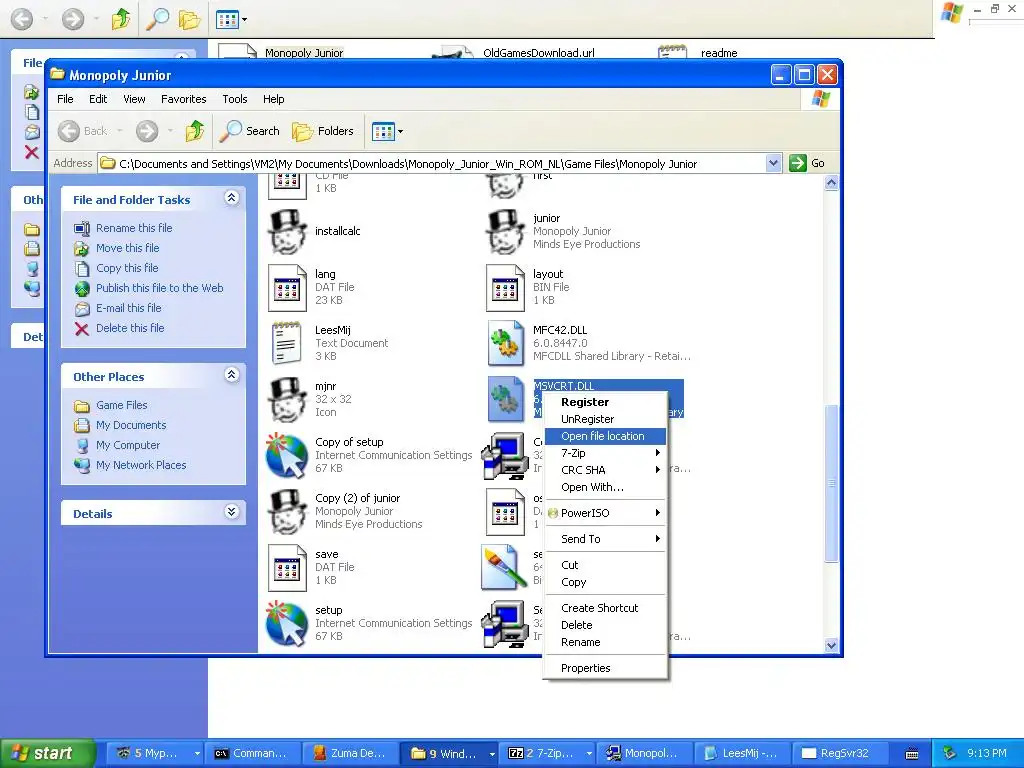
Task: Choose Open With... from context menu
Action: coord(605,487)
